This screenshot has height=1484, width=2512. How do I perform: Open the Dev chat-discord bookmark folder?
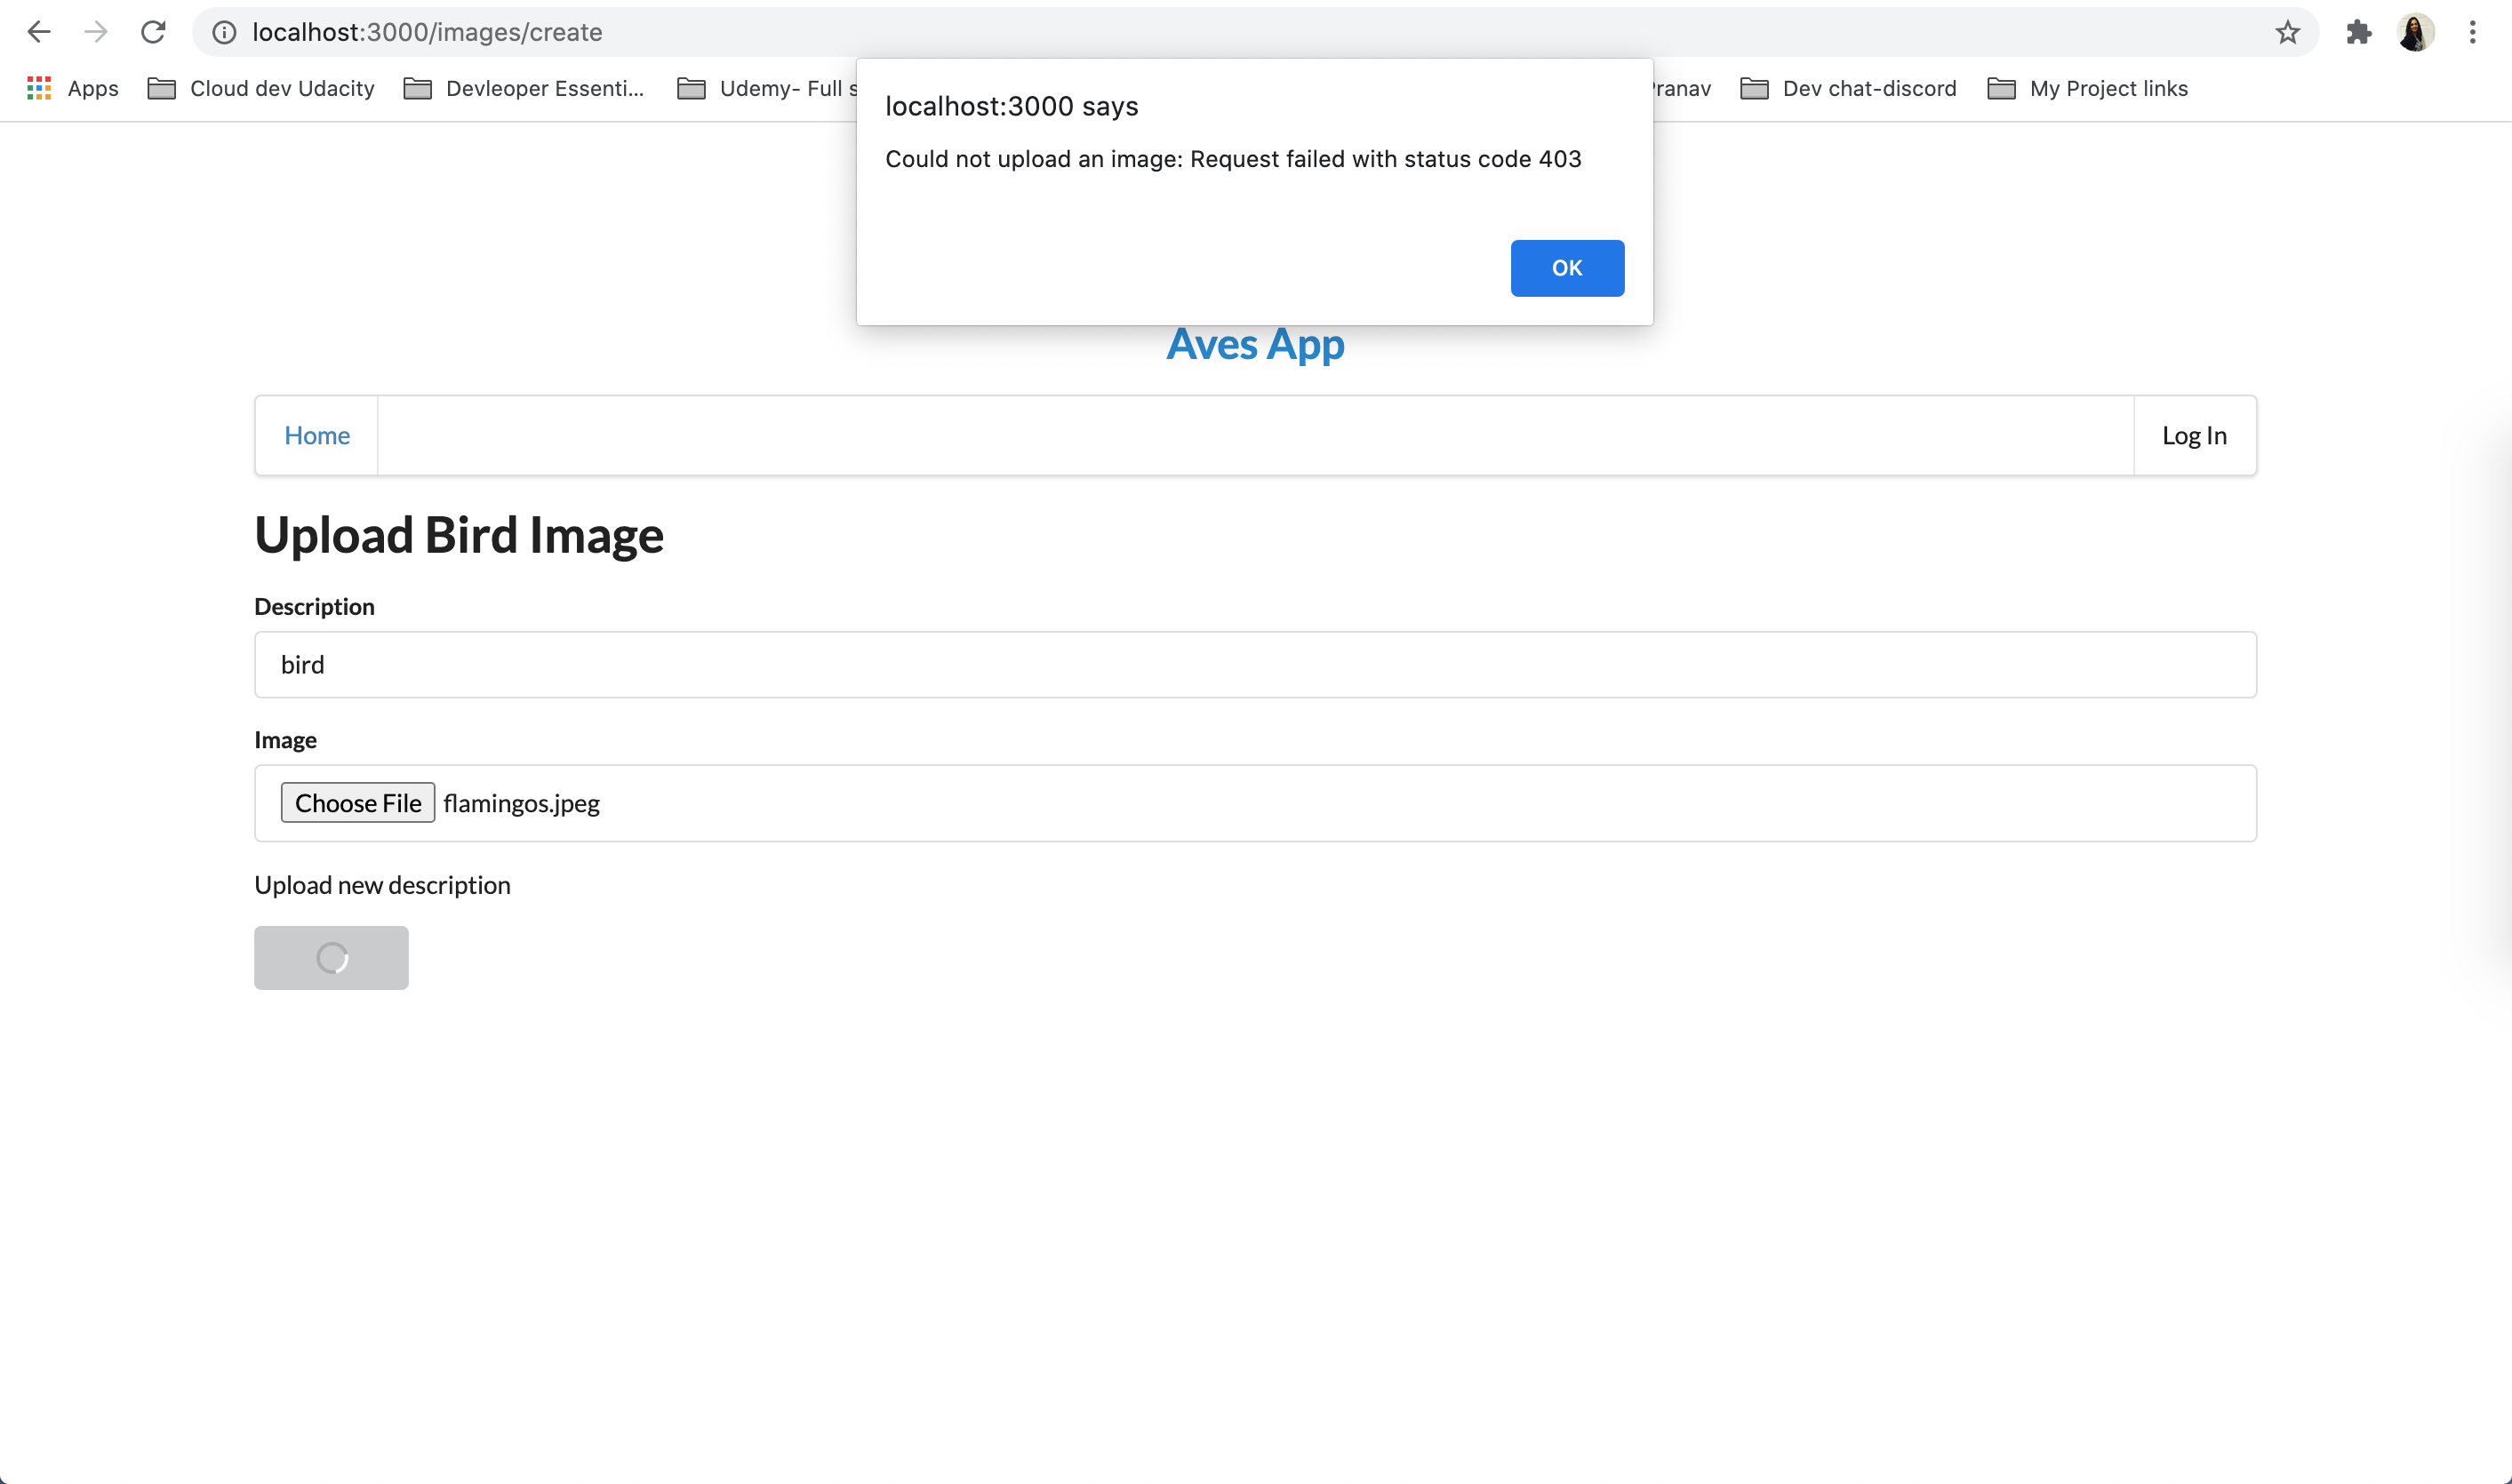pos(1848,88)
